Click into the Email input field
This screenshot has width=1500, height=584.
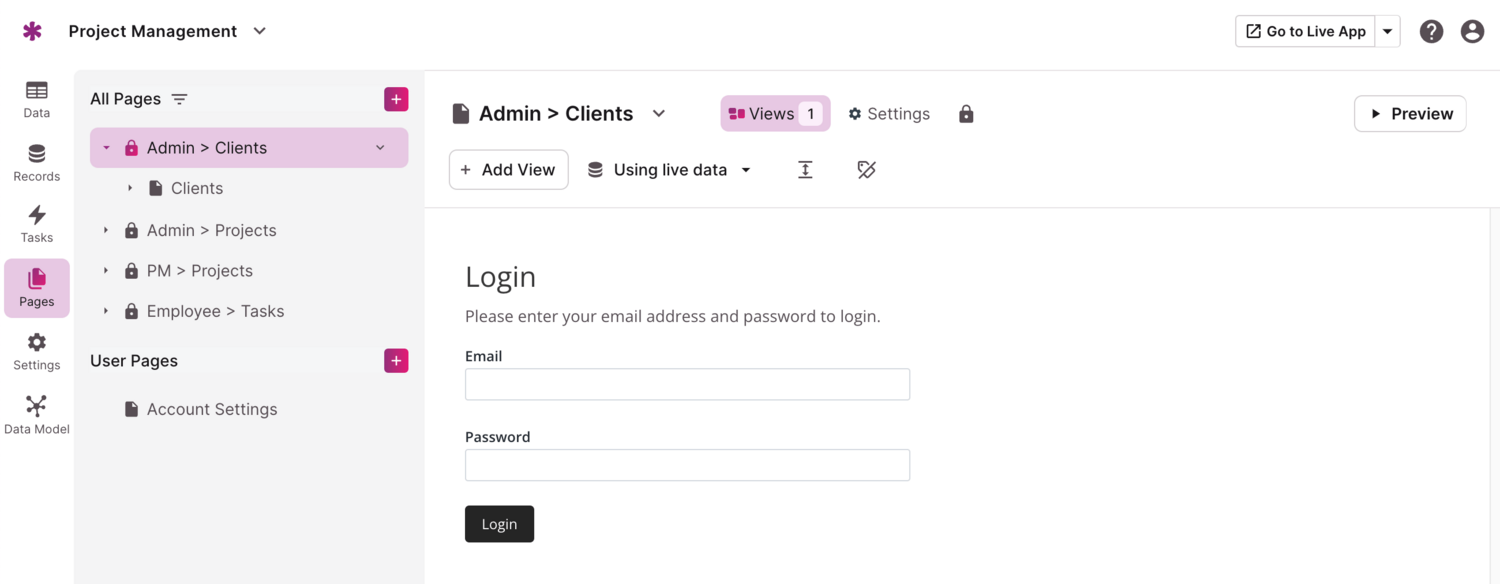(x=687, y=385)
